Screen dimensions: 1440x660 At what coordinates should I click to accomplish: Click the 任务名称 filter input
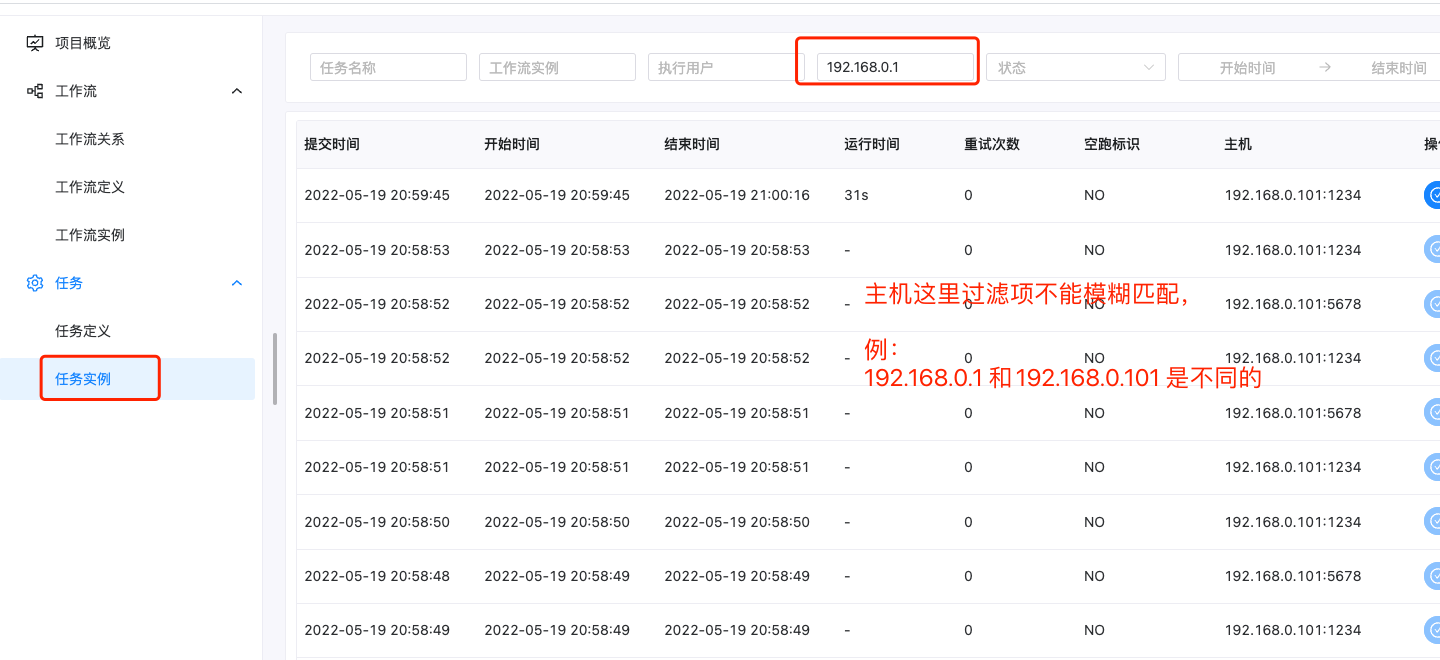[388, 66]
